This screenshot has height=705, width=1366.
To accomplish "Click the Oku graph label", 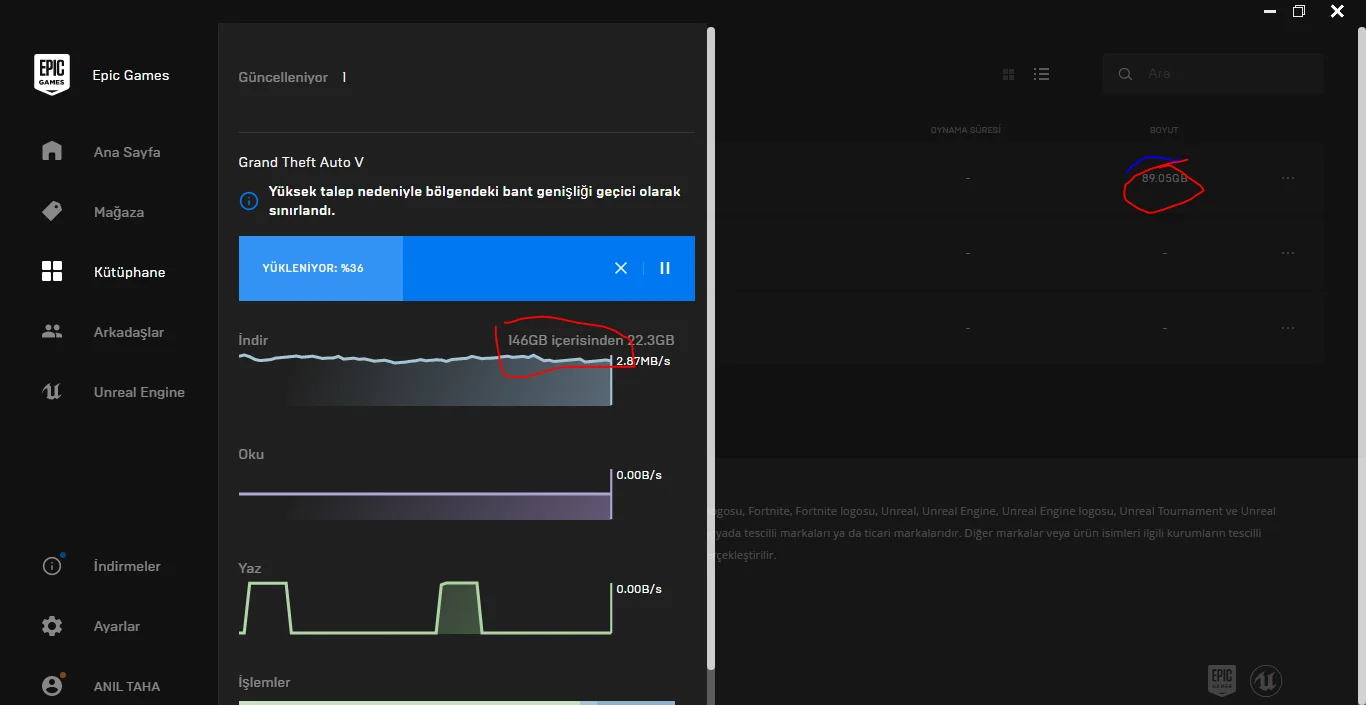I will click(x=251, y=454).
